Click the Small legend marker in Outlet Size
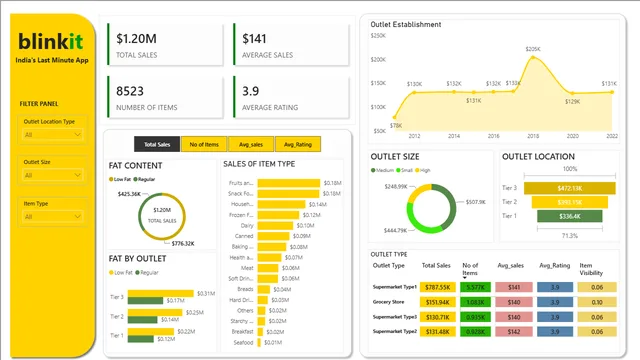 click(398, 170)
